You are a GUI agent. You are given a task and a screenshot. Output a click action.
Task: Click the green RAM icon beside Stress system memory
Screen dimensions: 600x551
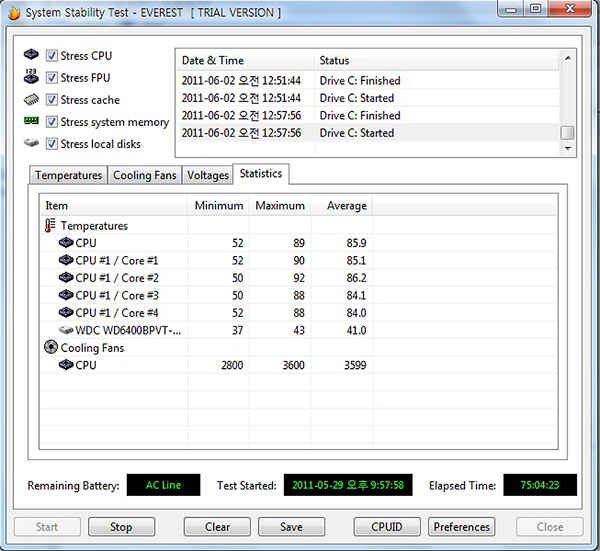pyautogui.click(x=31, y=121)
